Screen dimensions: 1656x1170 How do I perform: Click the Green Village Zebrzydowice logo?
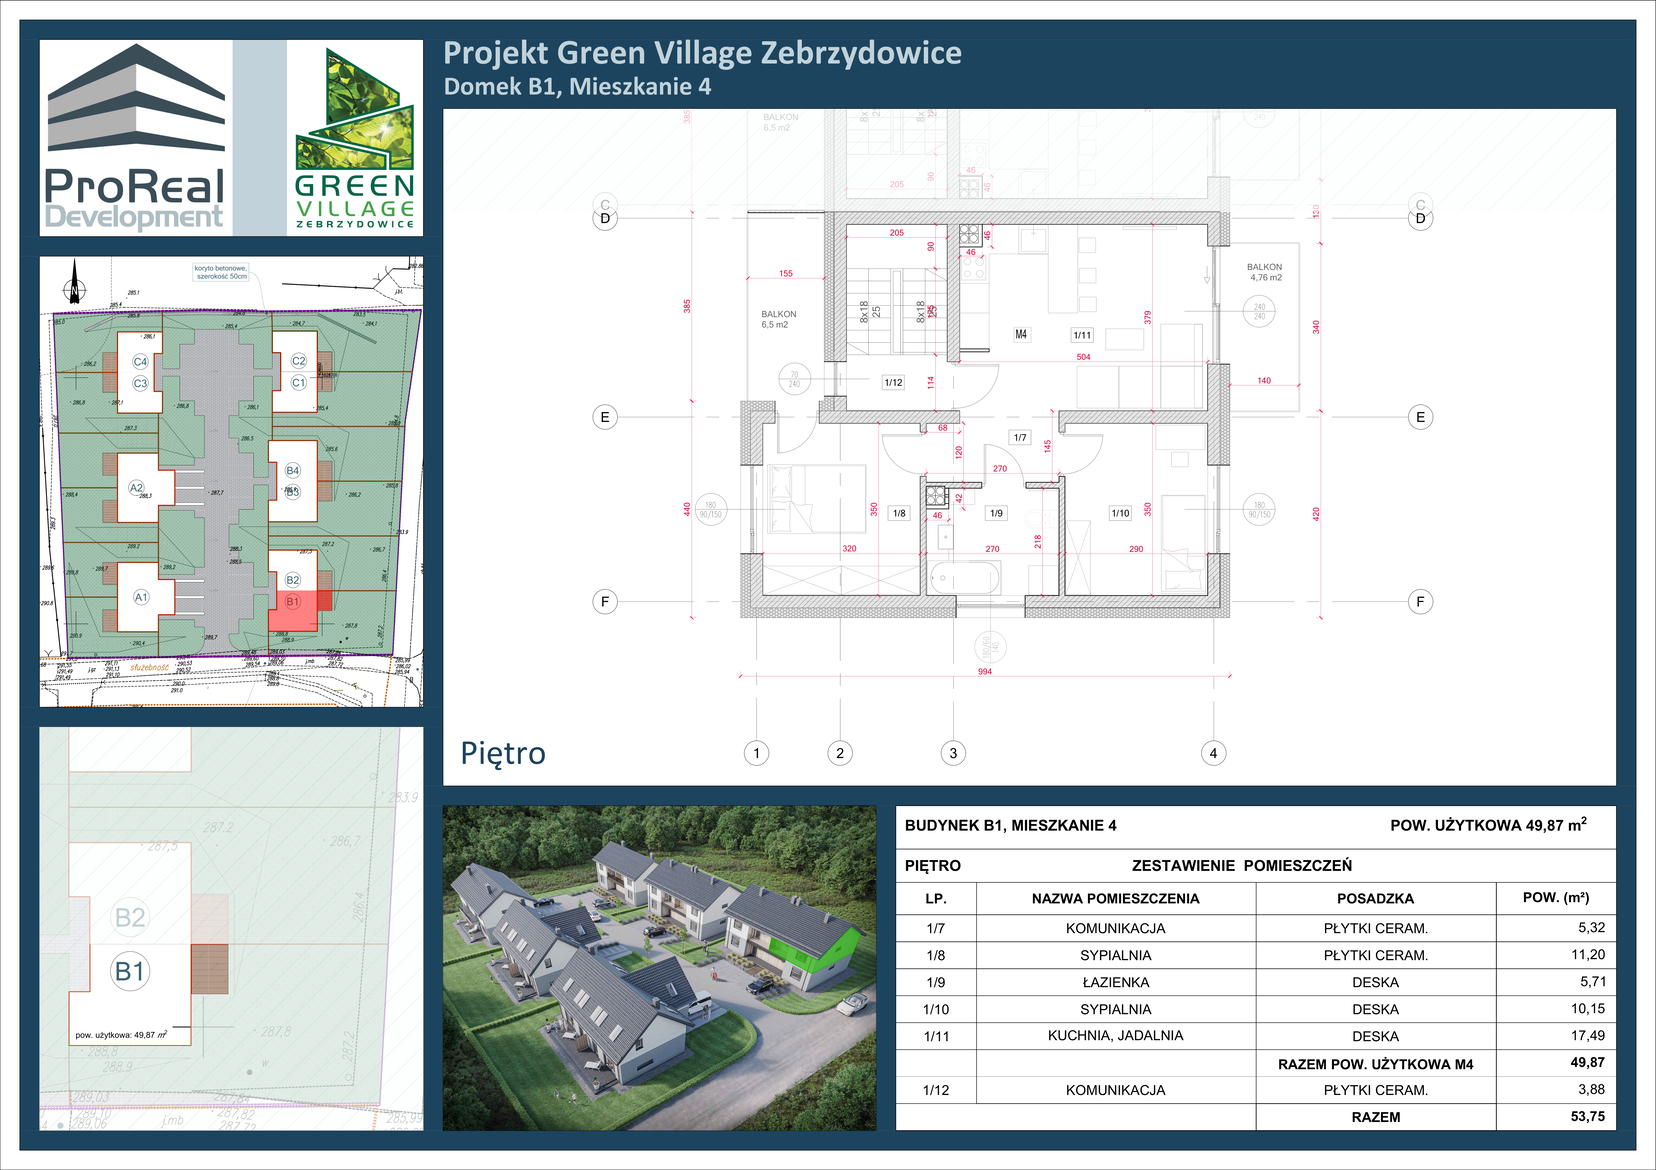tap(355, 138)
